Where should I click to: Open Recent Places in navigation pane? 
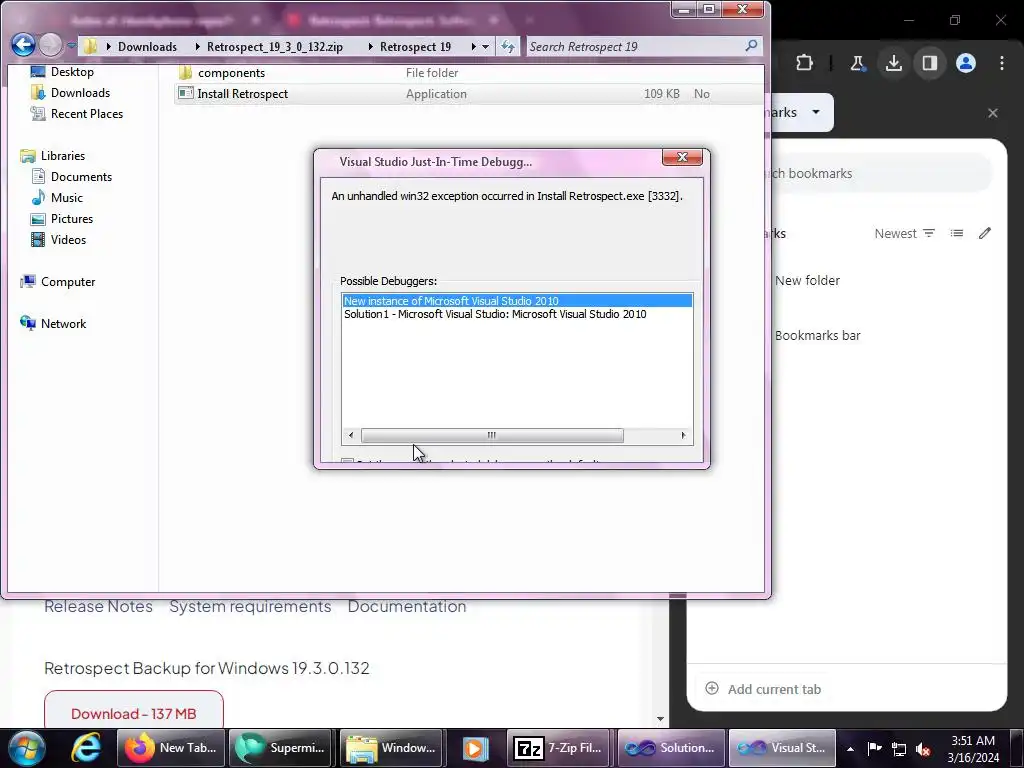tap(86, 114)
